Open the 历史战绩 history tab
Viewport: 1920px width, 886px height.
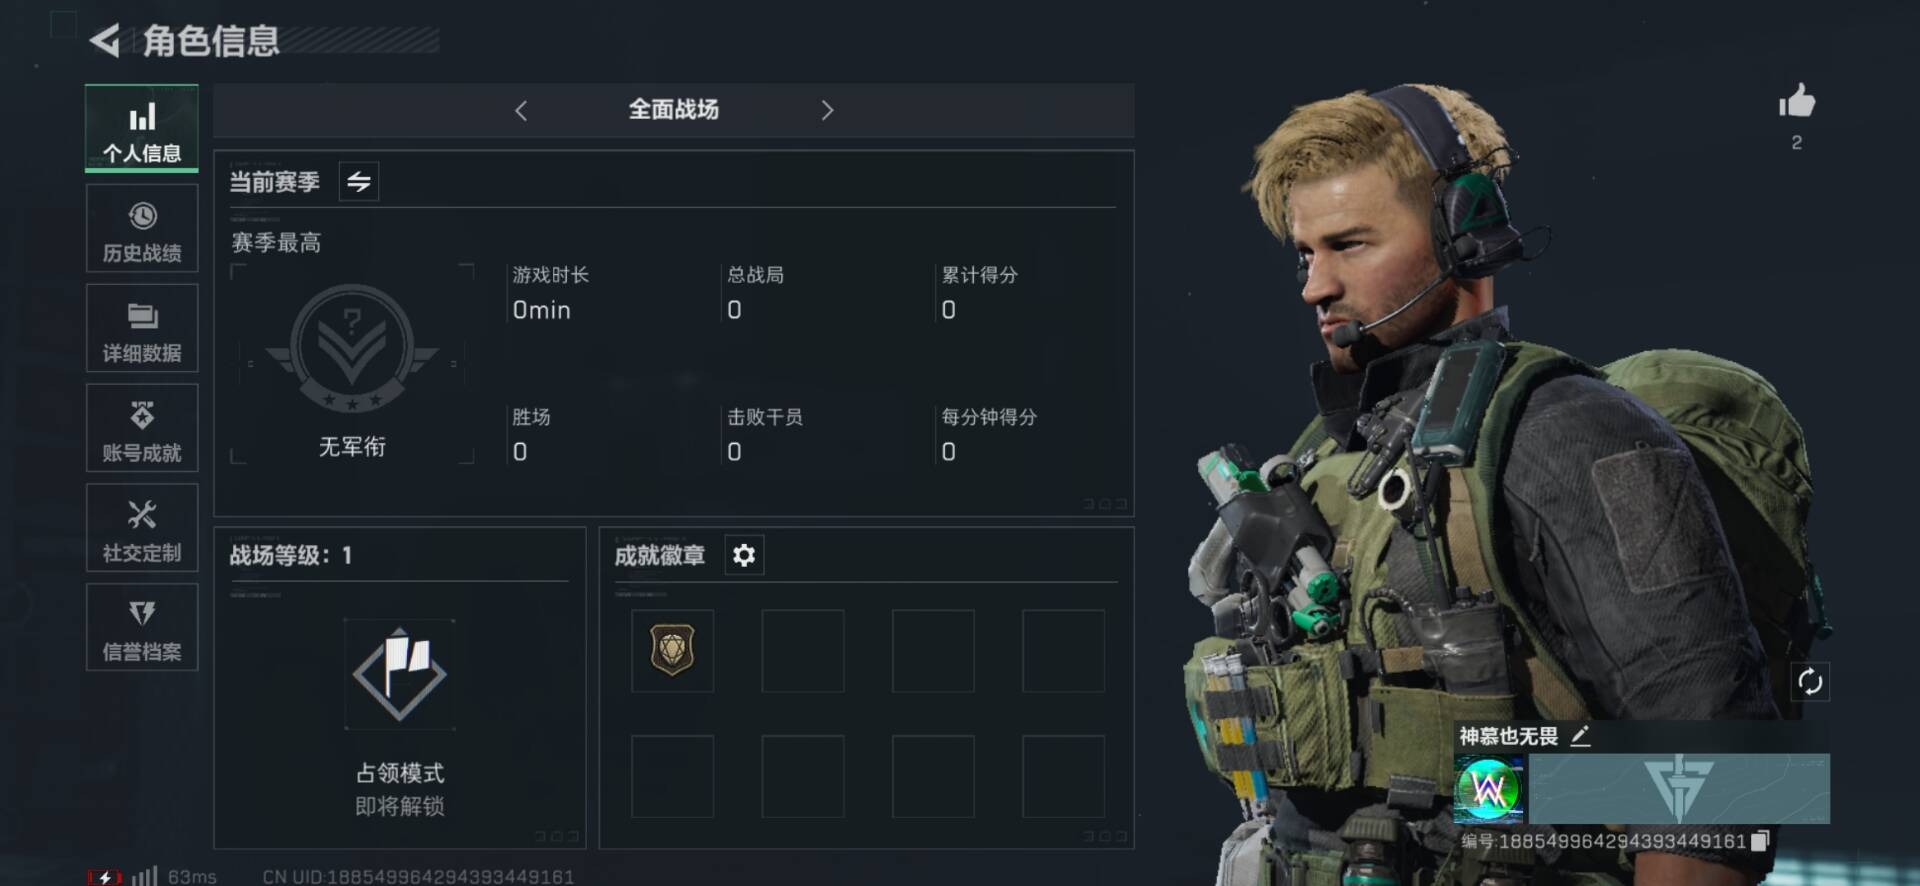coord(142,229)
